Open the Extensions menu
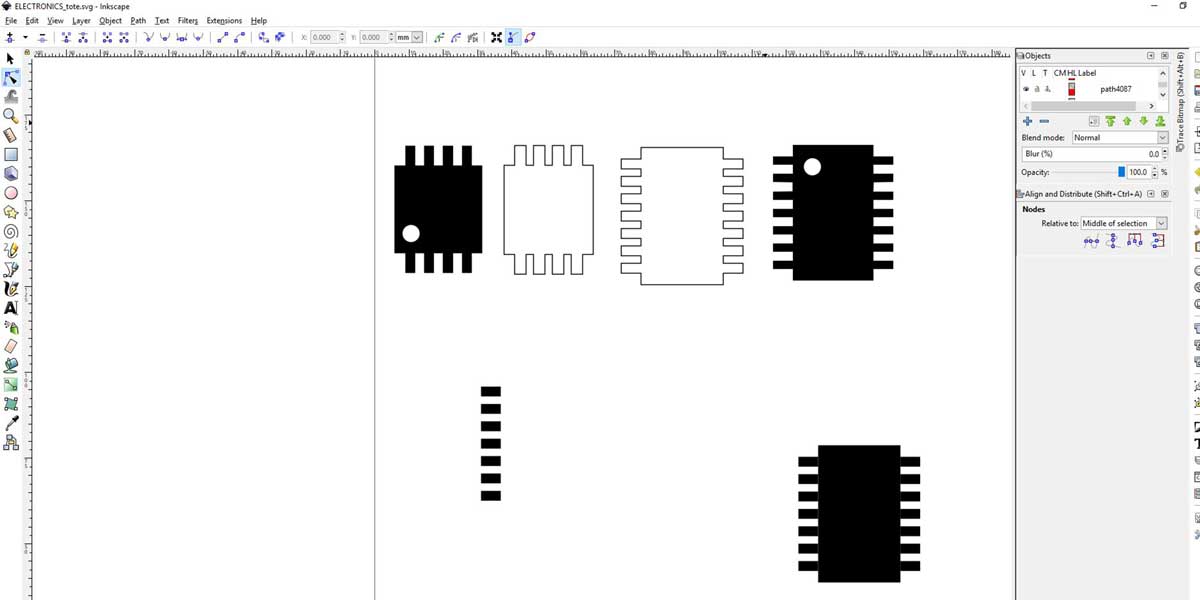Image resolution: width=1200 pixels, height=600 pixels. click(x=224, y=20)
